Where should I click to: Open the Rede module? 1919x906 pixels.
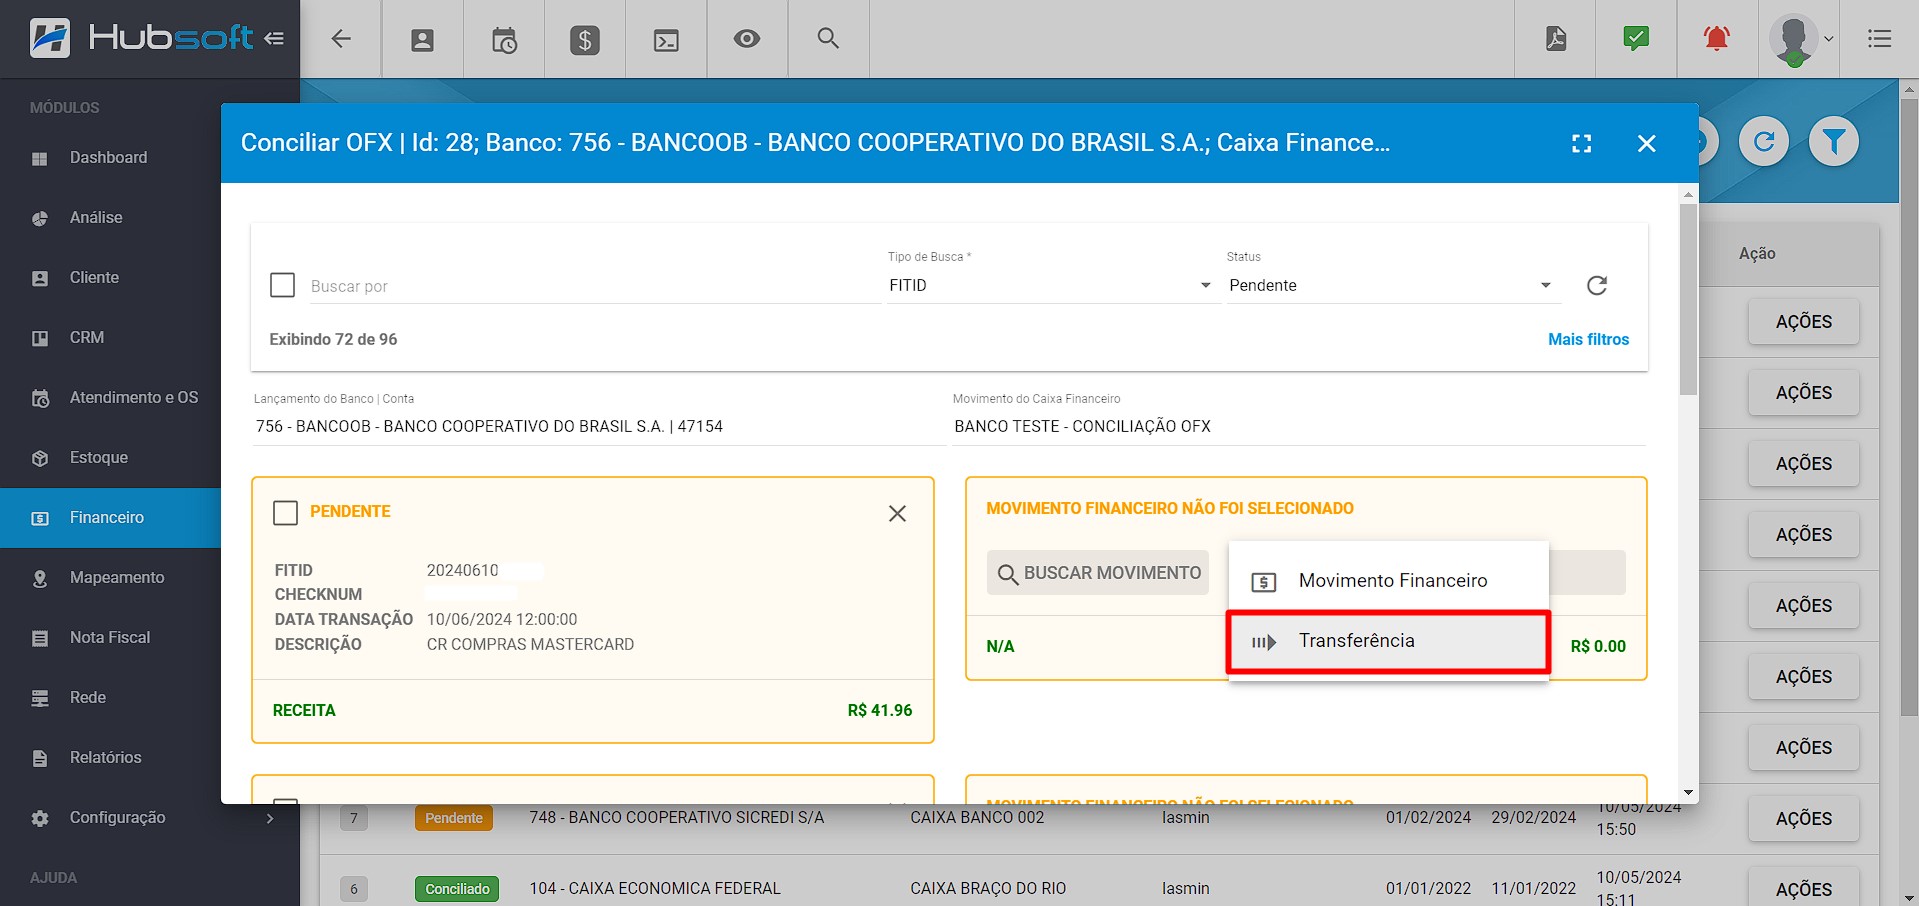click(110, 698)
